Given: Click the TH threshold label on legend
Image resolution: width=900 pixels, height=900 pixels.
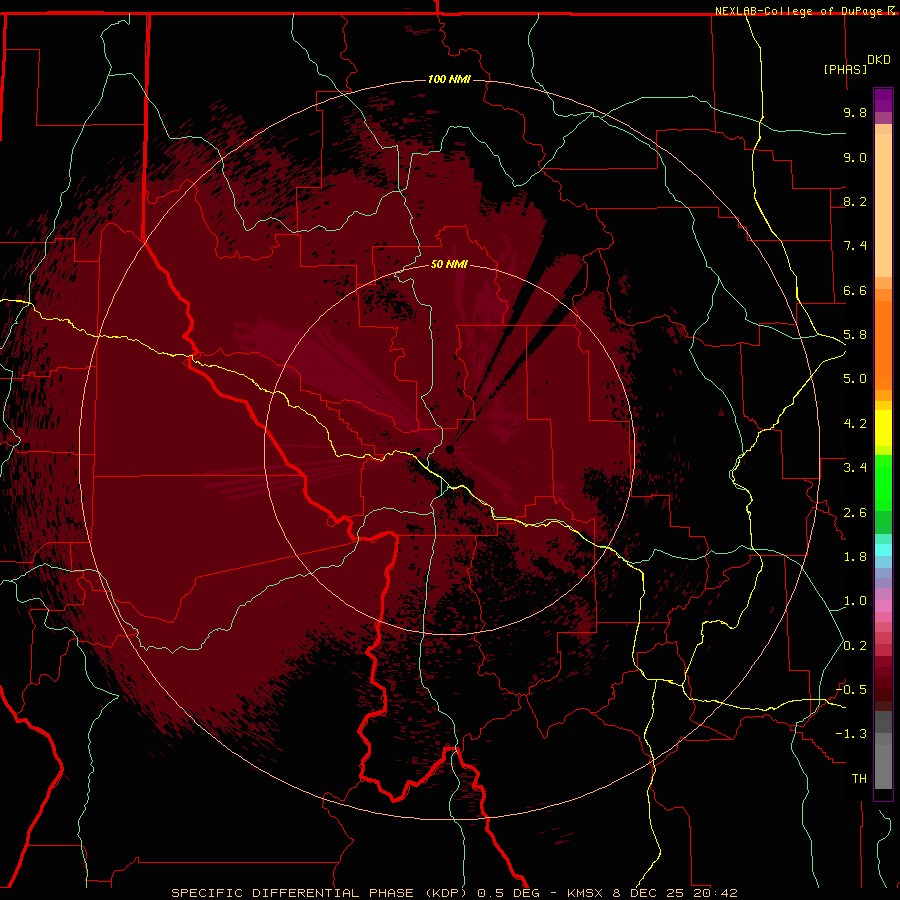Looking at the screenshot, I should tap(859, 779).
